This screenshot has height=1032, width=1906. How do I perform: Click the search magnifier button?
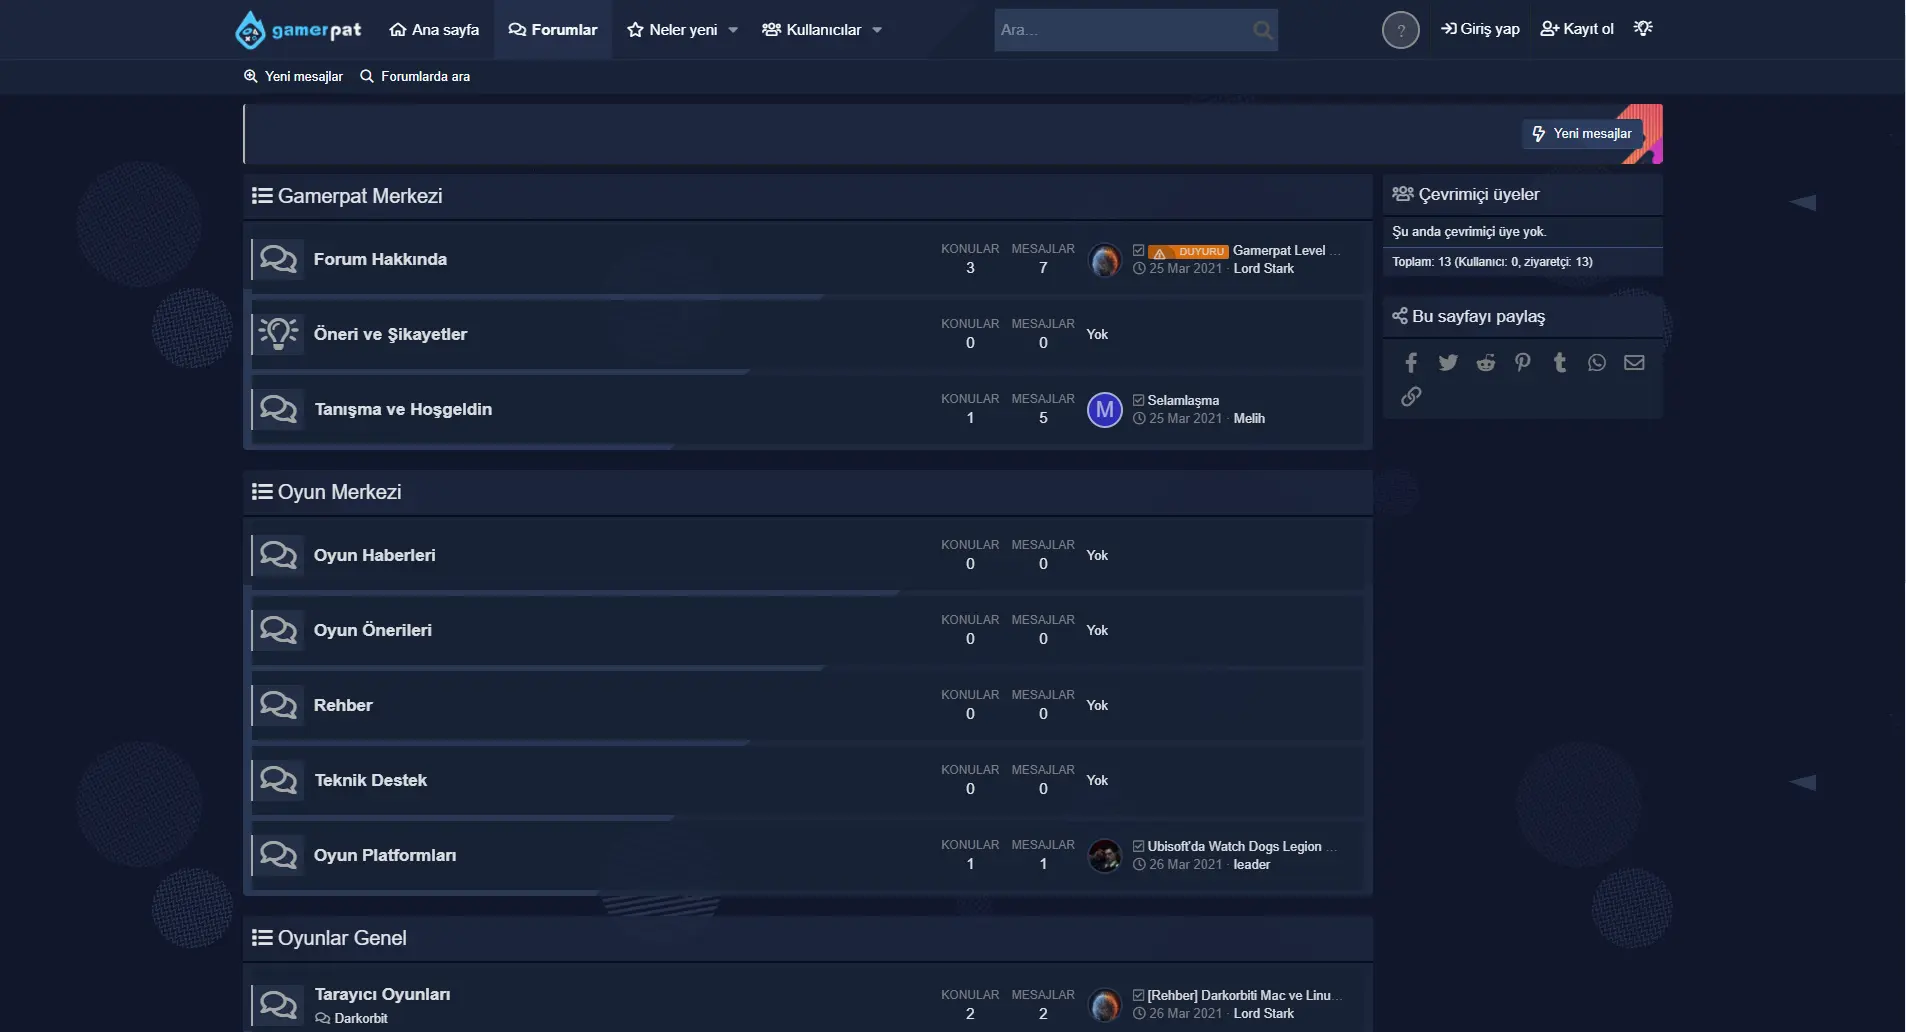pyautogui.click(x=1263, y=30)
